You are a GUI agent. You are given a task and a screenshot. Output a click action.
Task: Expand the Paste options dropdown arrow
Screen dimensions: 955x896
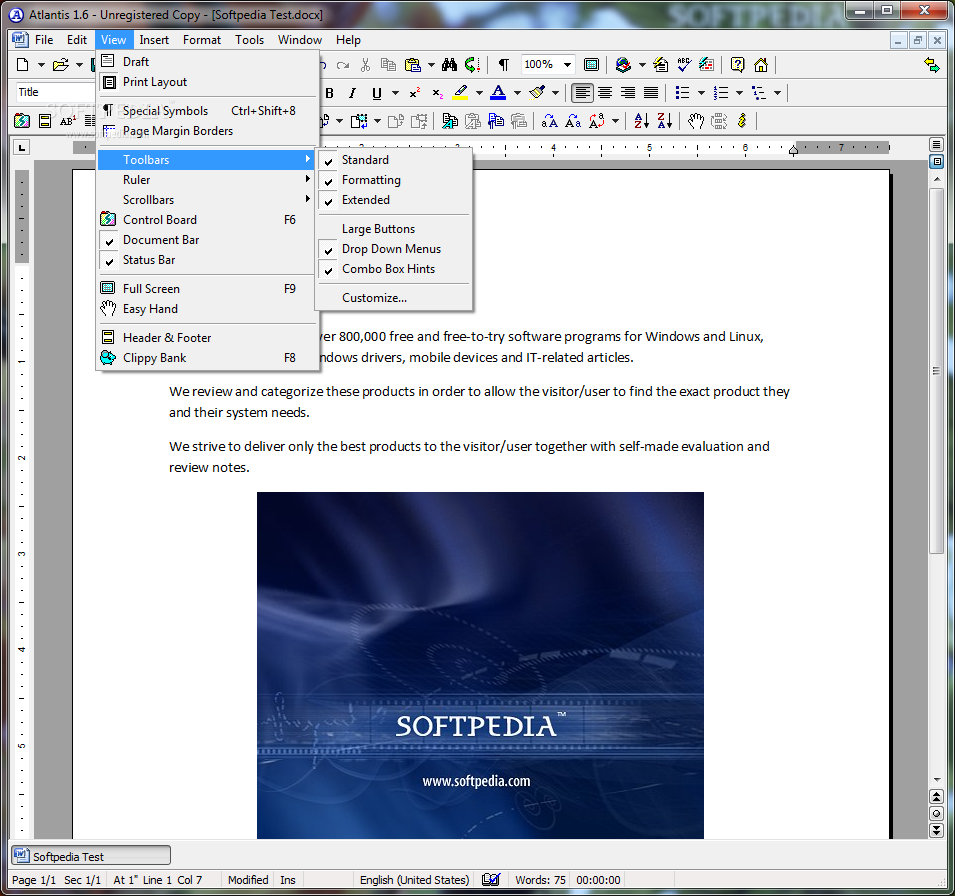coord(431,65)
